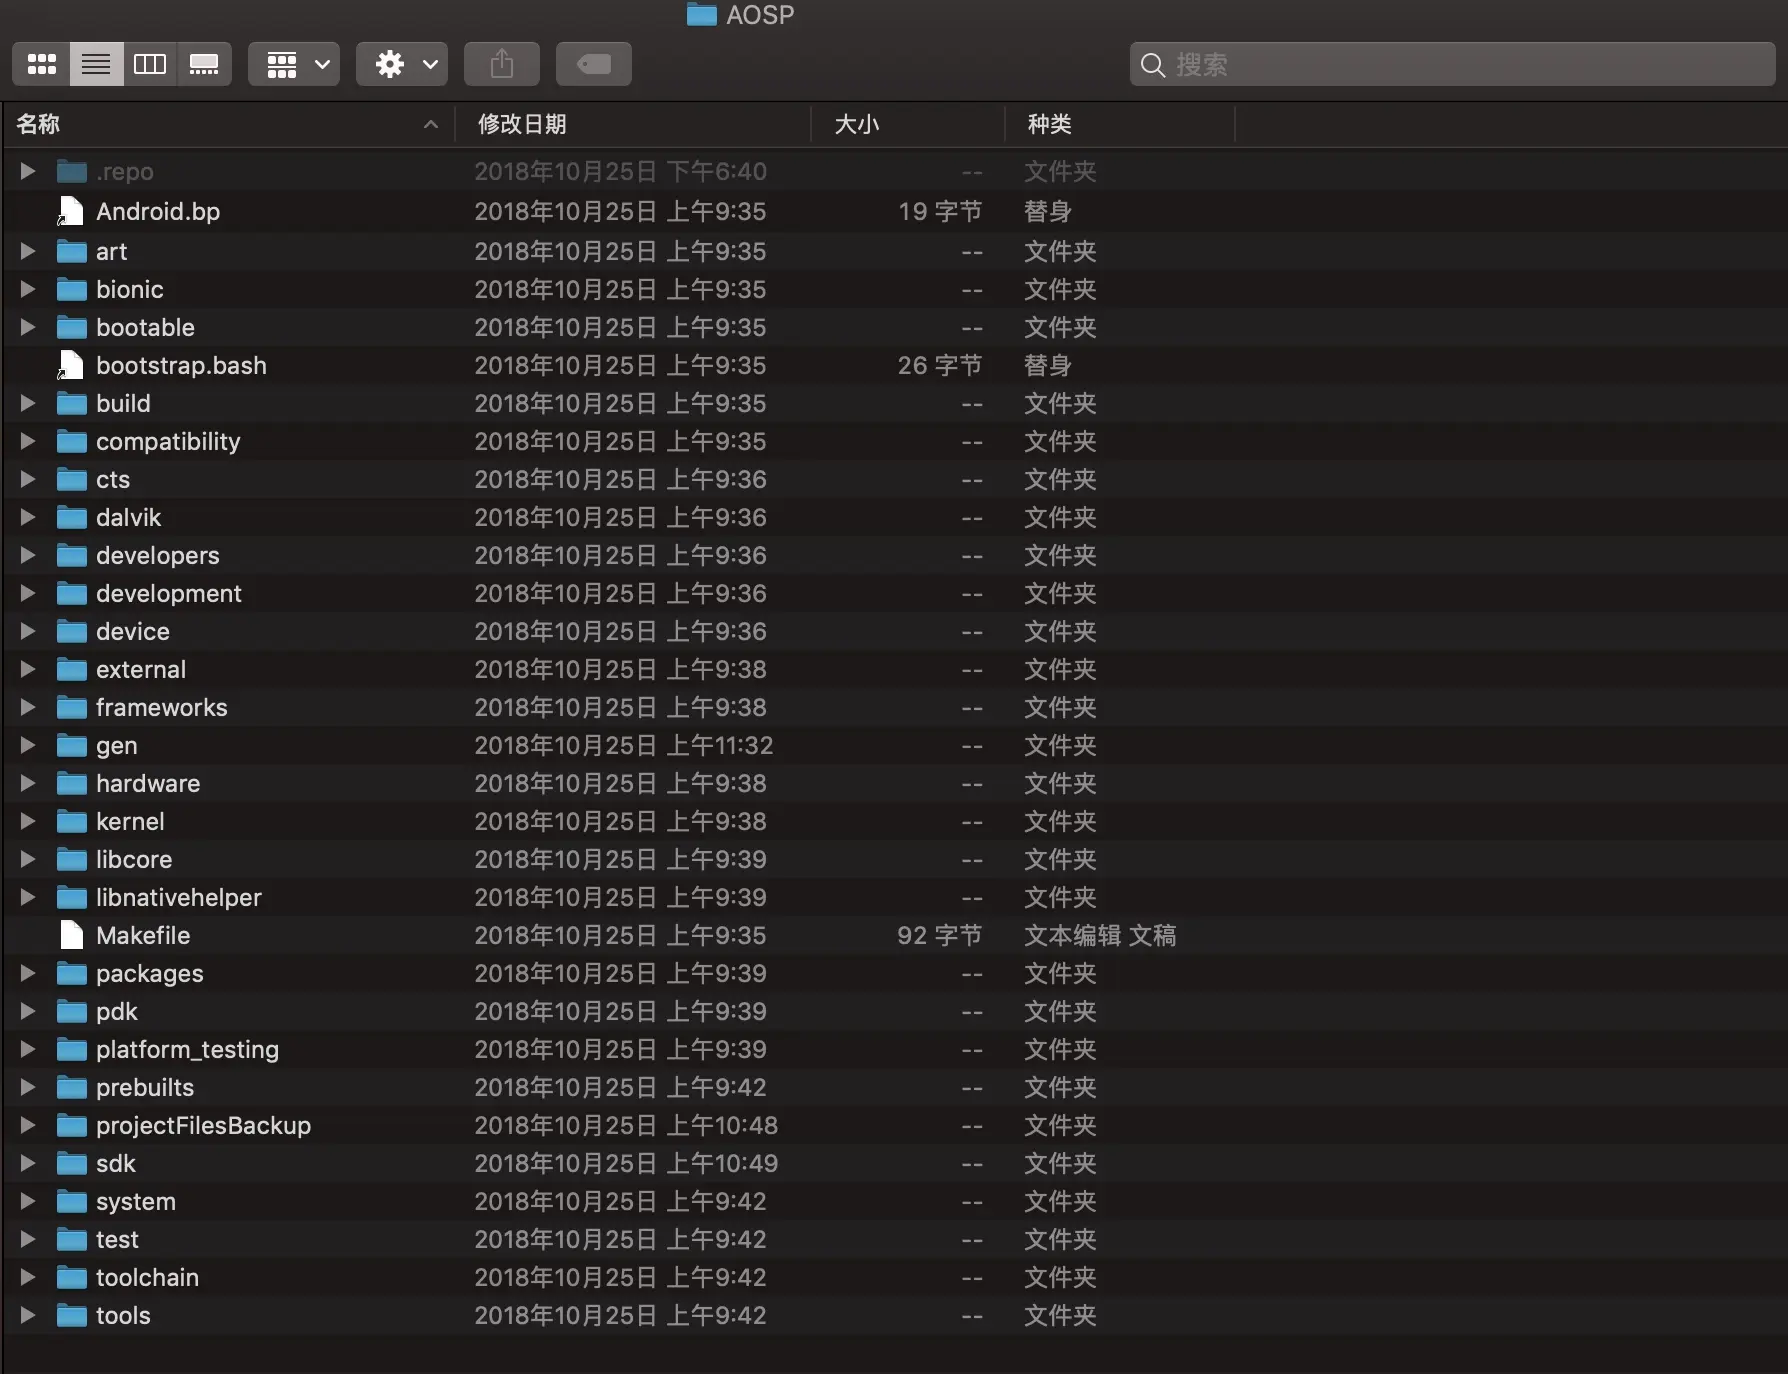Expand the art folder disclosure triangle

click(x=28, y=251)
